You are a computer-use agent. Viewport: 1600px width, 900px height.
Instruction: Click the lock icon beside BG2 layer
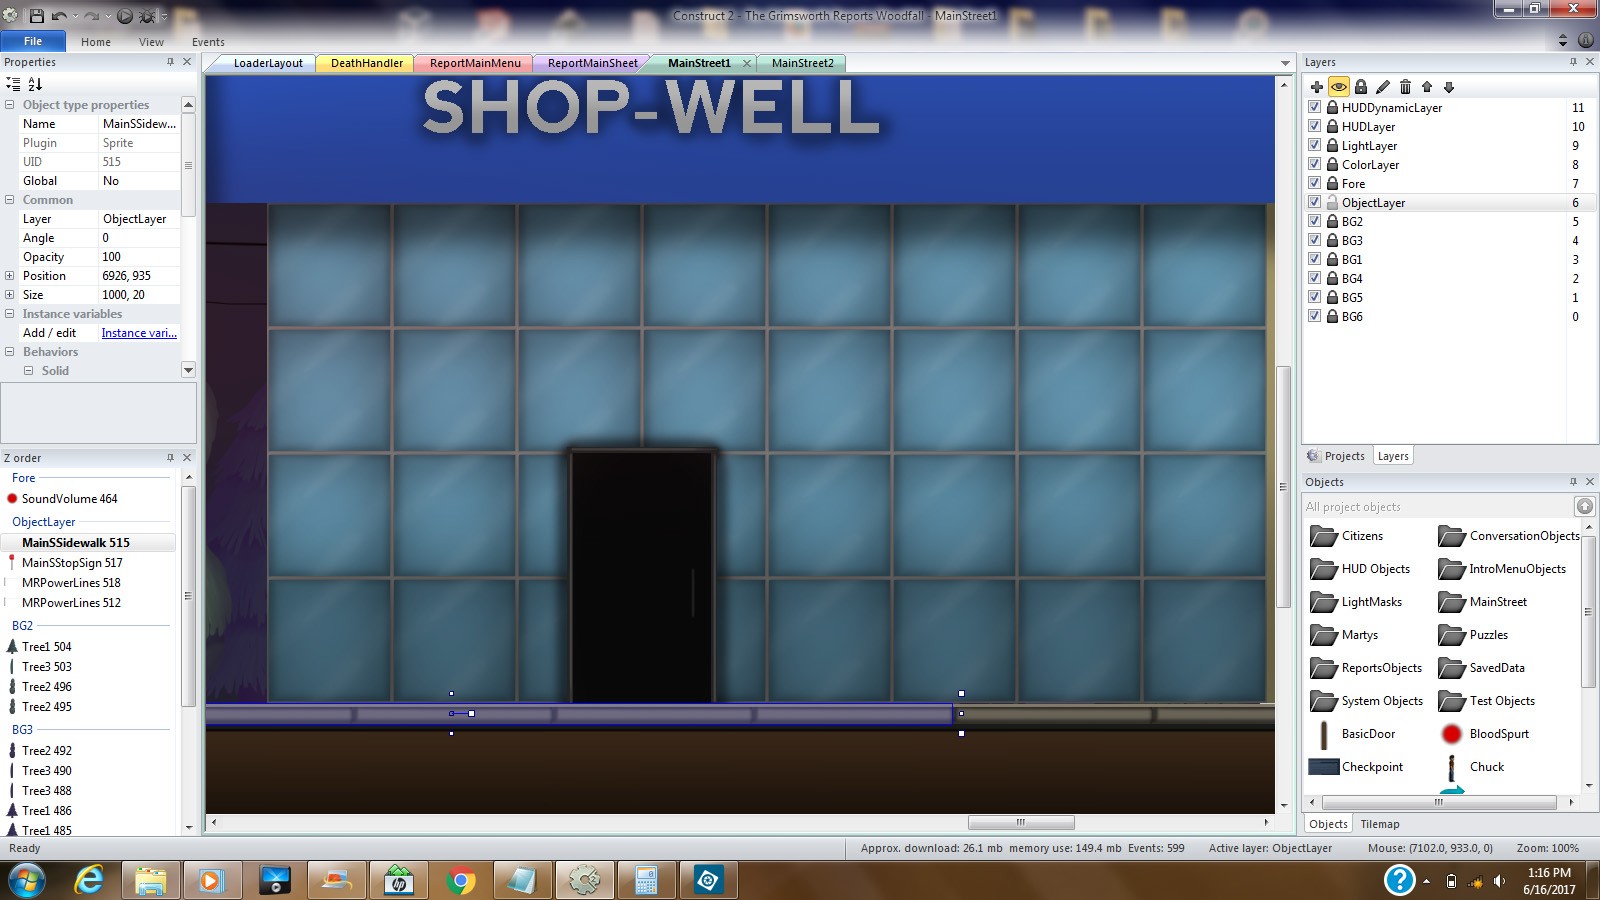pos(1332,221)
